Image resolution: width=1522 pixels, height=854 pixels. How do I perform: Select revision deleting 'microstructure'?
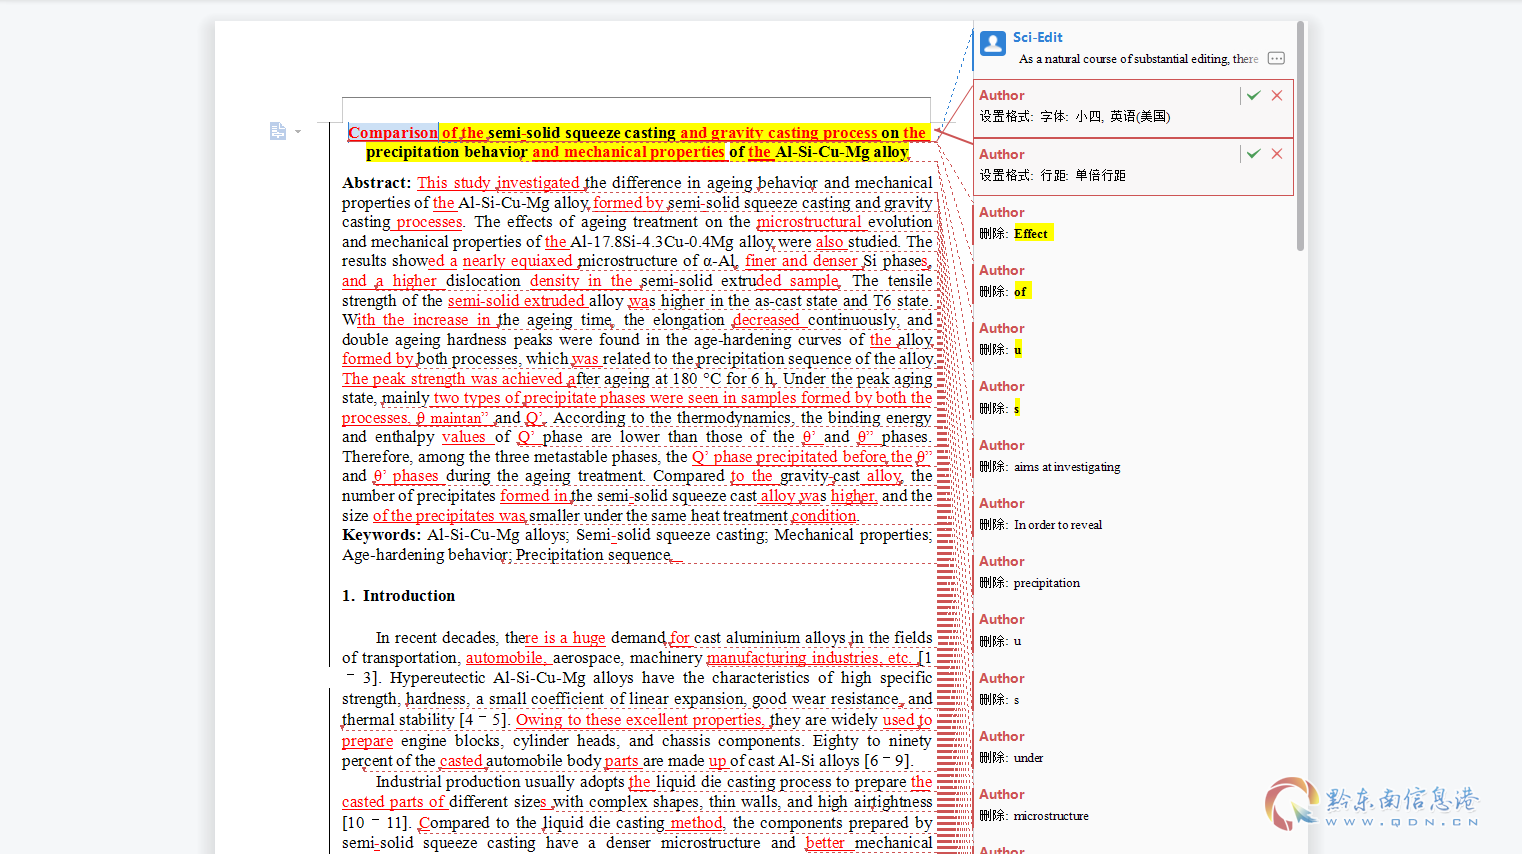click(1133, 805)
